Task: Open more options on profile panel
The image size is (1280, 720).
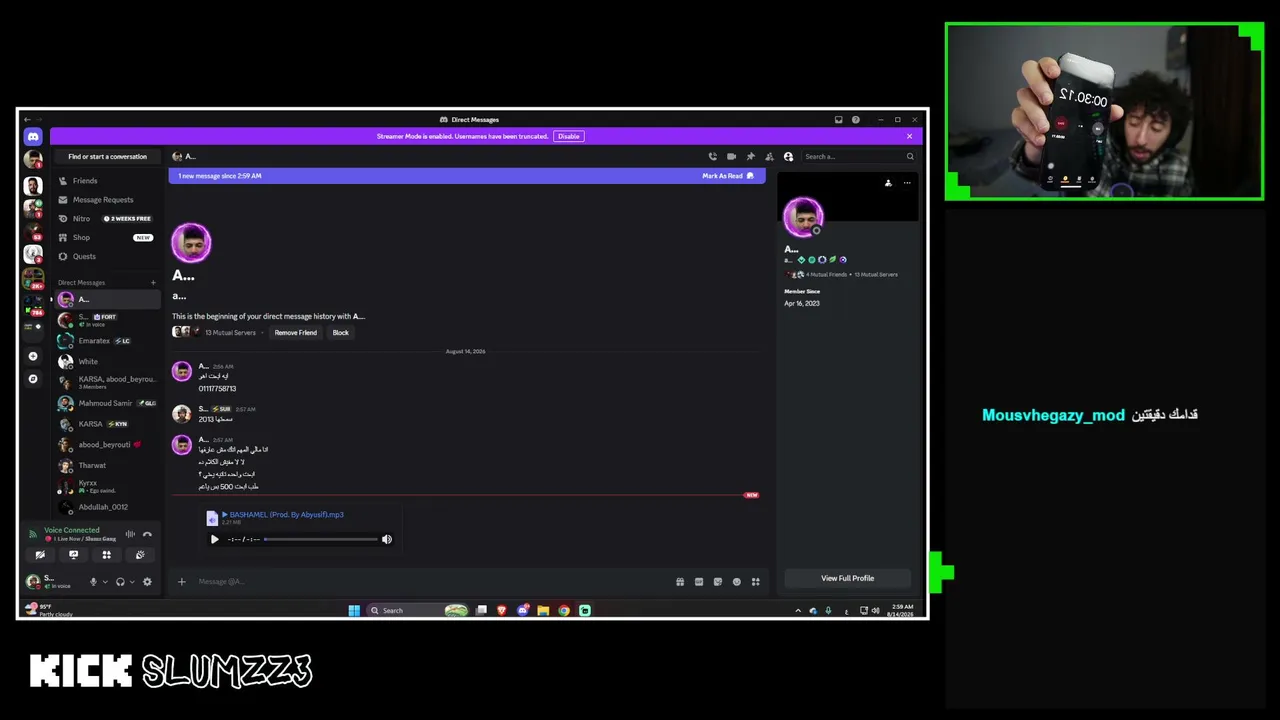Action: (907, 183)
